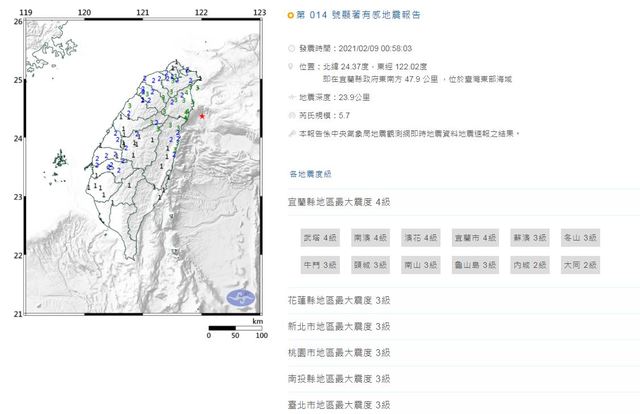Click the depth value 23.9公里
The image size is (640, 414).
coord(354,97)
